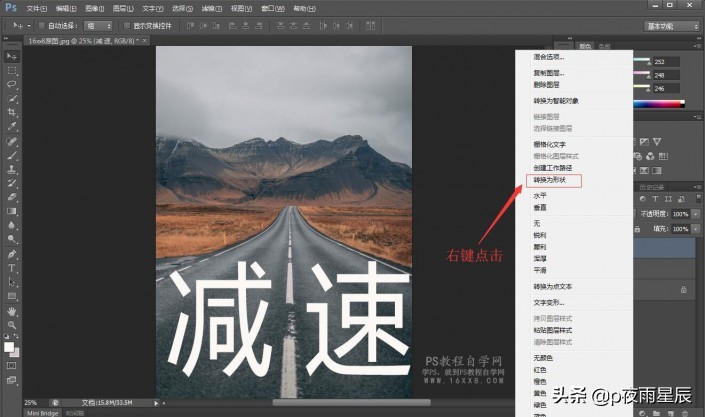Swap the foreground and background colors
Screen dimensions: 705x417
pyautogui.click(x=16, y=336)
